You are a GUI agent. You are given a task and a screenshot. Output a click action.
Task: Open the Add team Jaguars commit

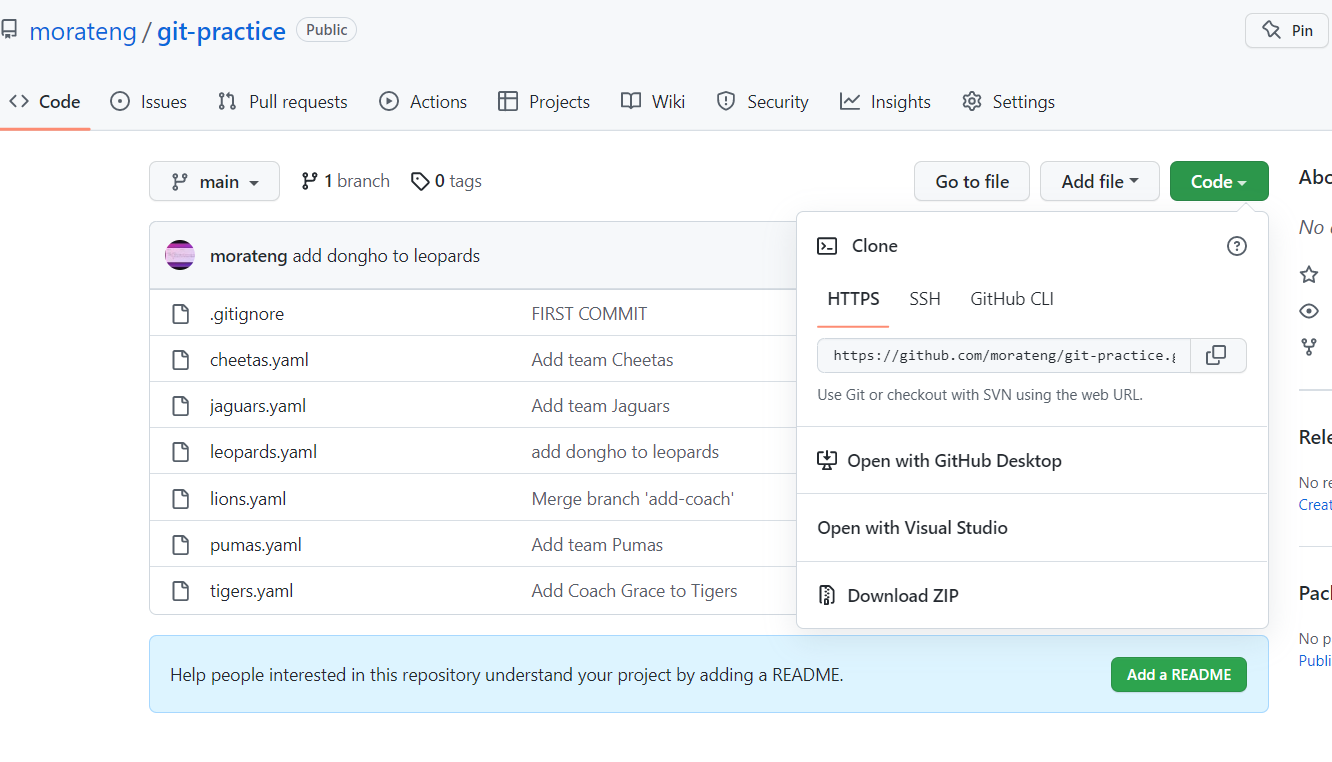600,406
